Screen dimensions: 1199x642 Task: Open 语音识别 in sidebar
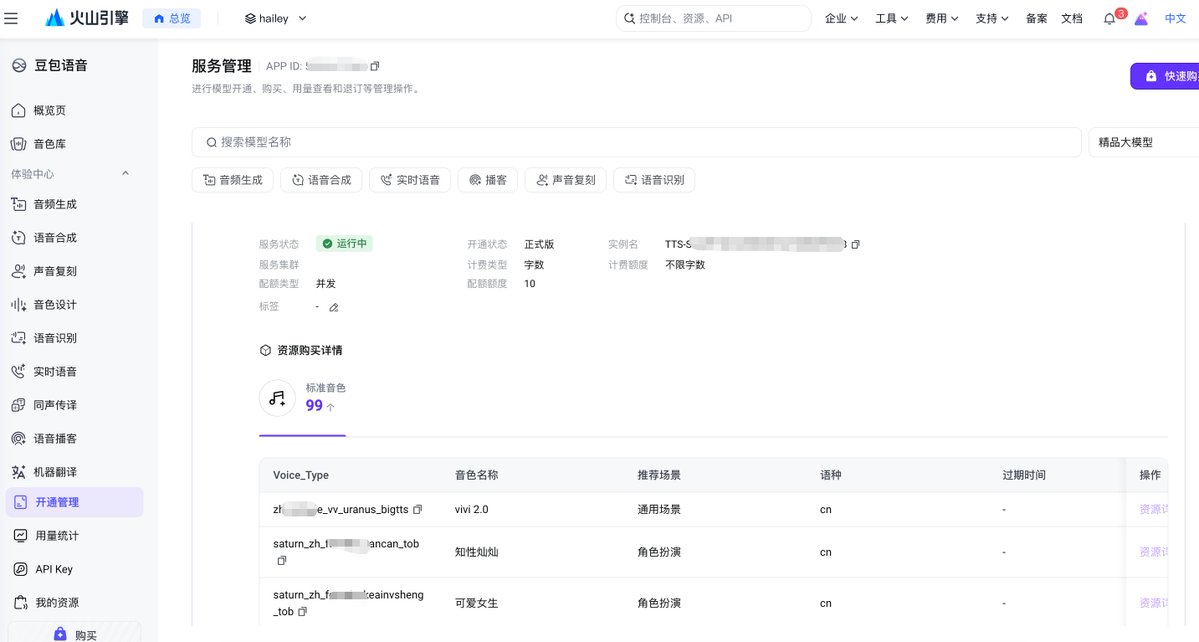pos(73,338)
